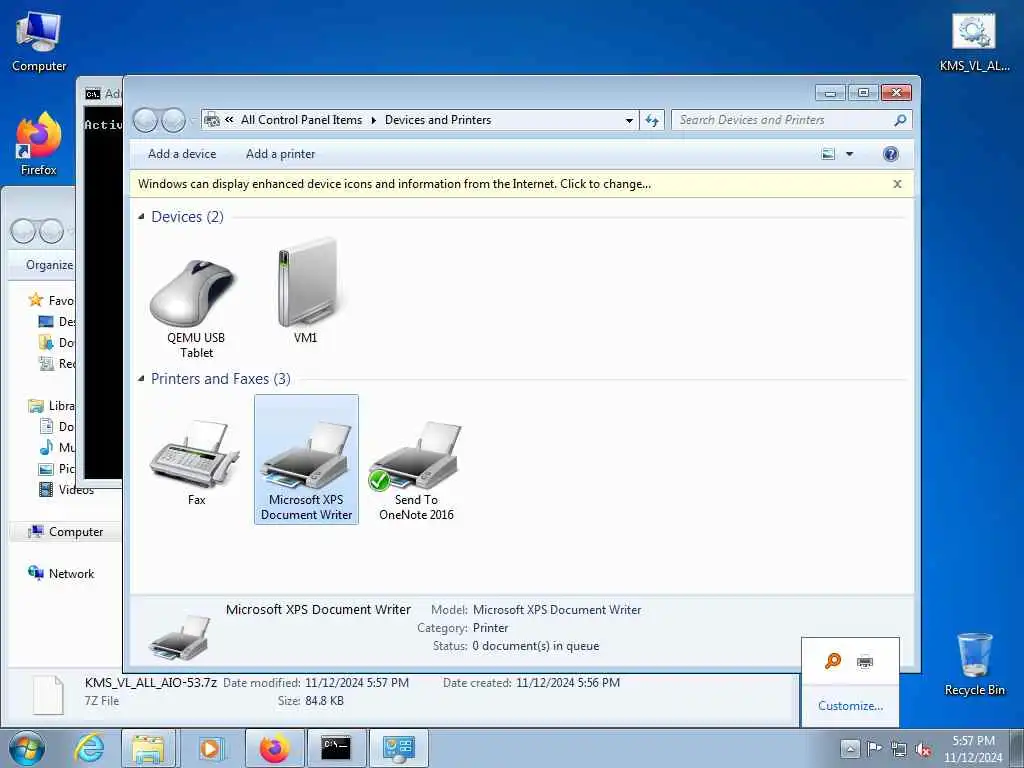Switch to Command Prompt taskbar button

coord(336,748)
